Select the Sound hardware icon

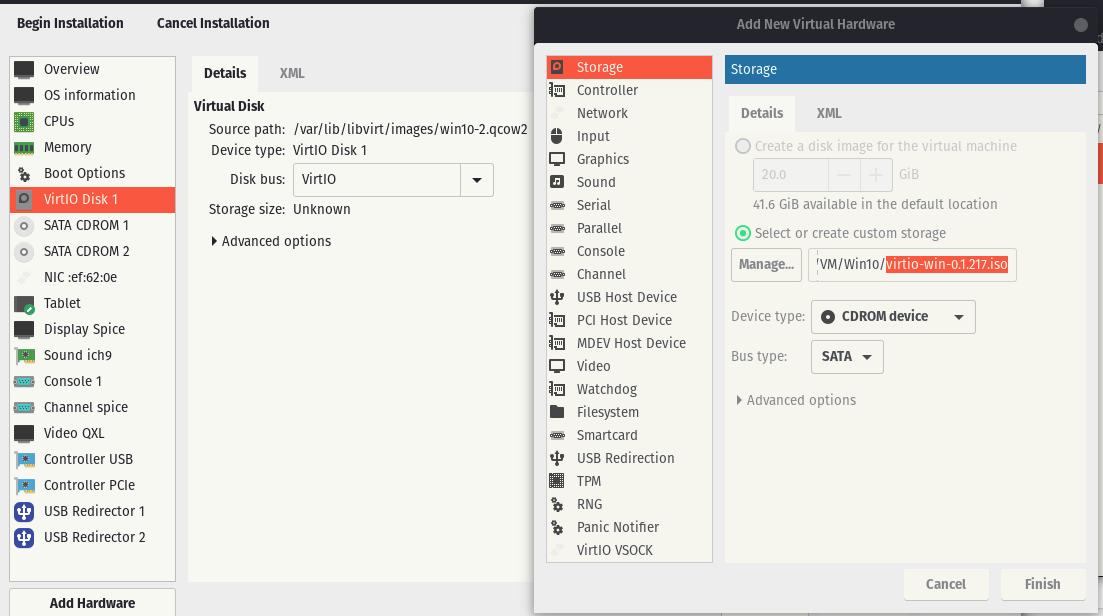coord(558,182)
